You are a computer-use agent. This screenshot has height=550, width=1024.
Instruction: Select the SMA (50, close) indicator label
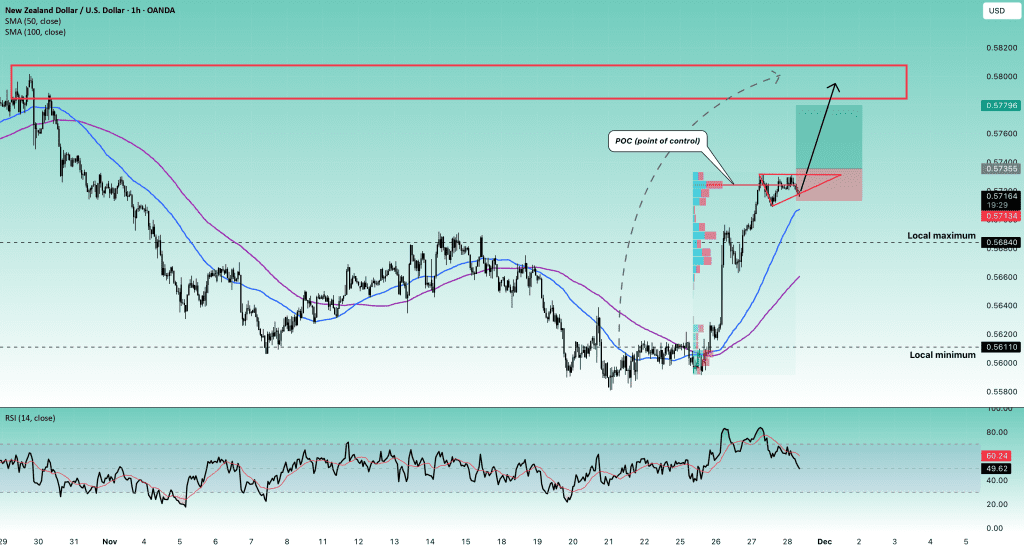pos(33,23)
